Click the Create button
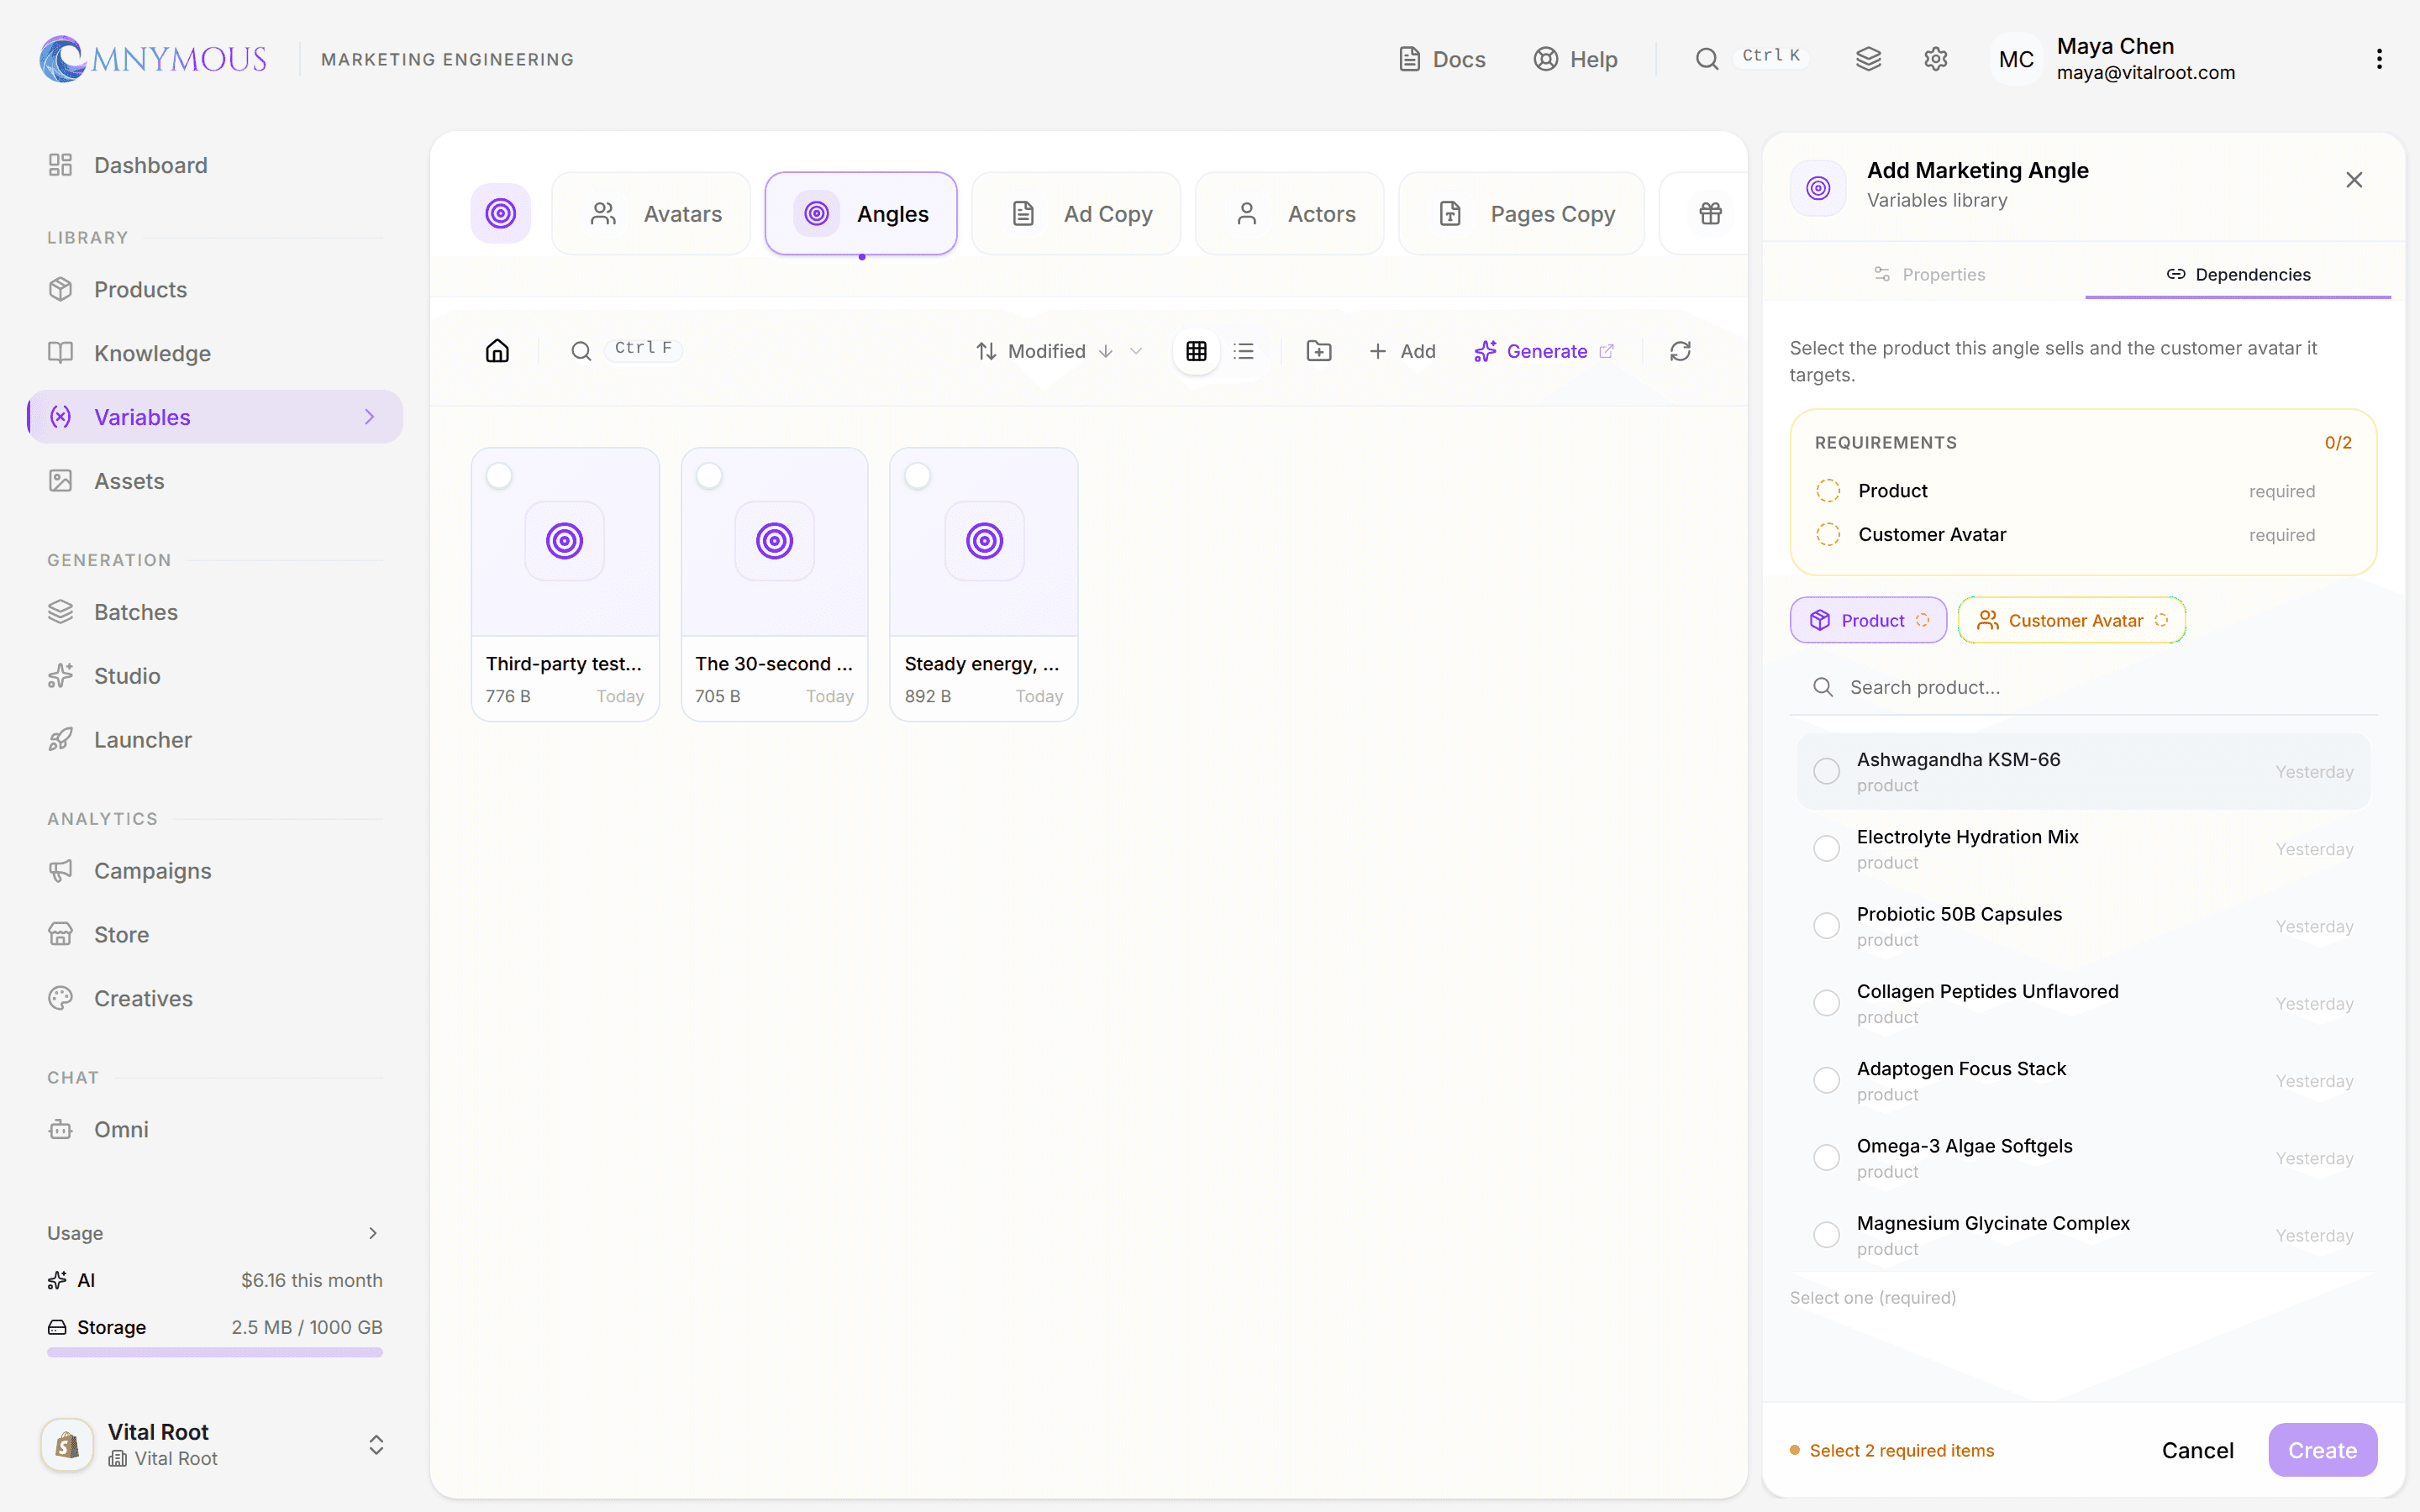 click(x=2322, y=1450)
